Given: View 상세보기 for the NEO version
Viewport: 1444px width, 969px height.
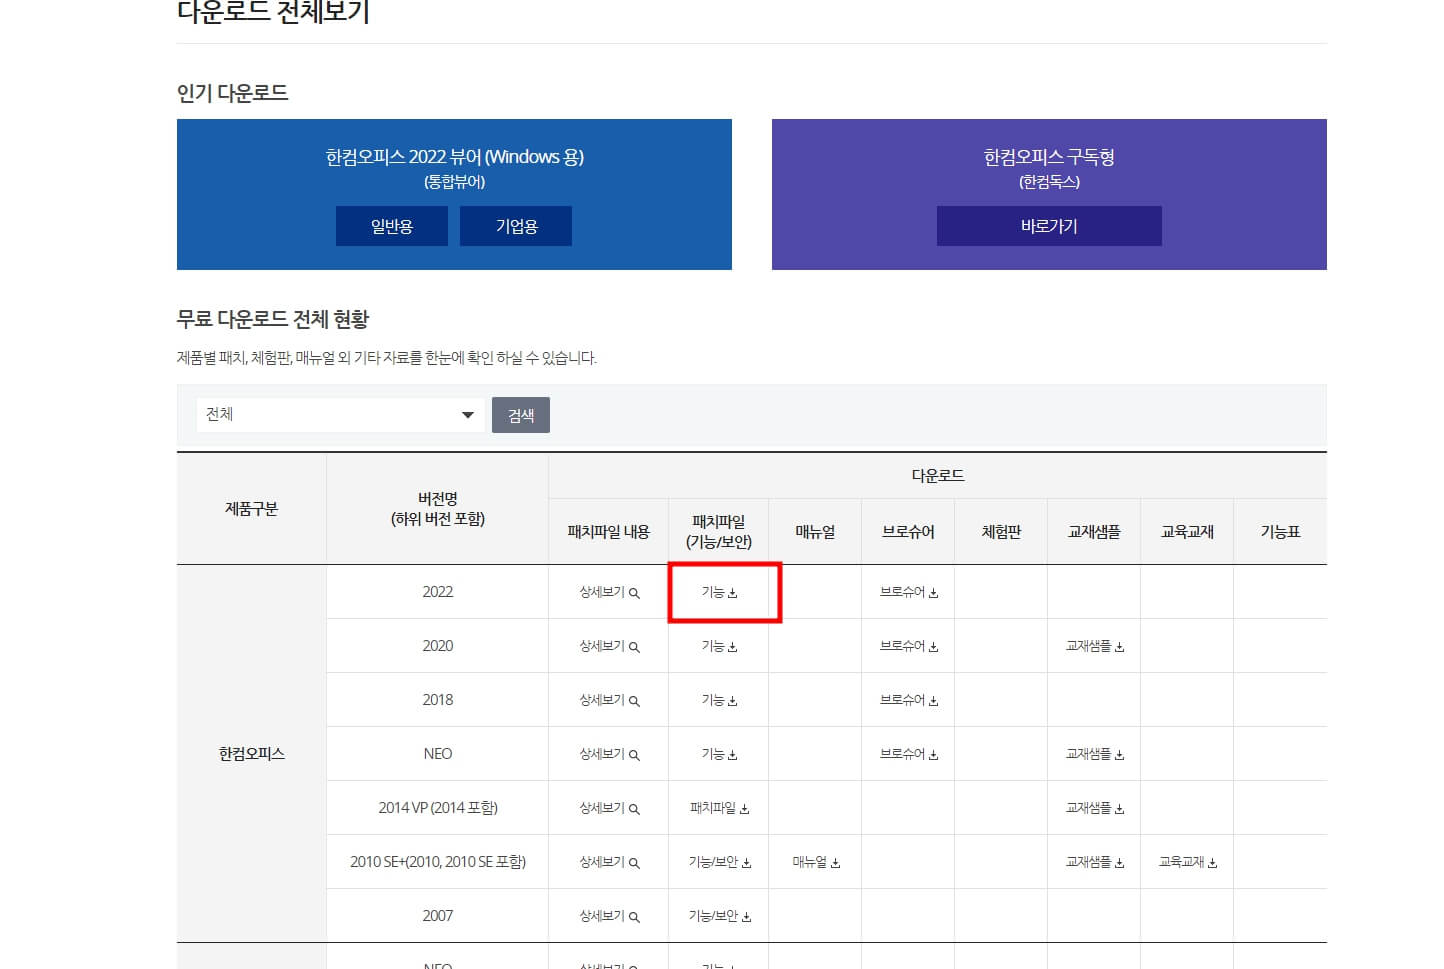Looking at the screenshot, I should [609, 754].
